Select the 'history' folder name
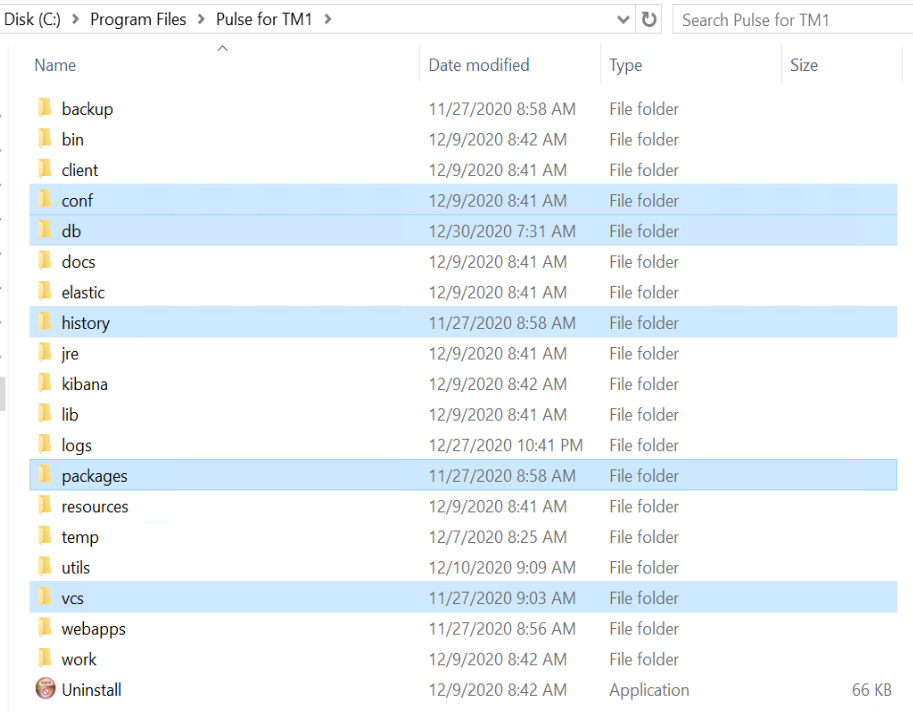This screenshot has width=913, height=712. pos(86,323)
